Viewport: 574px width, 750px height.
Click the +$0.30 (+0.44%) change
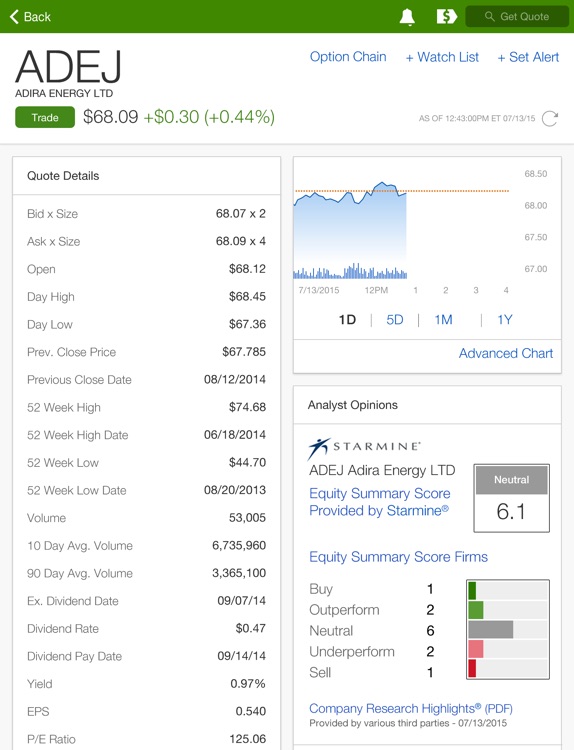pyautogui.click(x=209, y=117)
